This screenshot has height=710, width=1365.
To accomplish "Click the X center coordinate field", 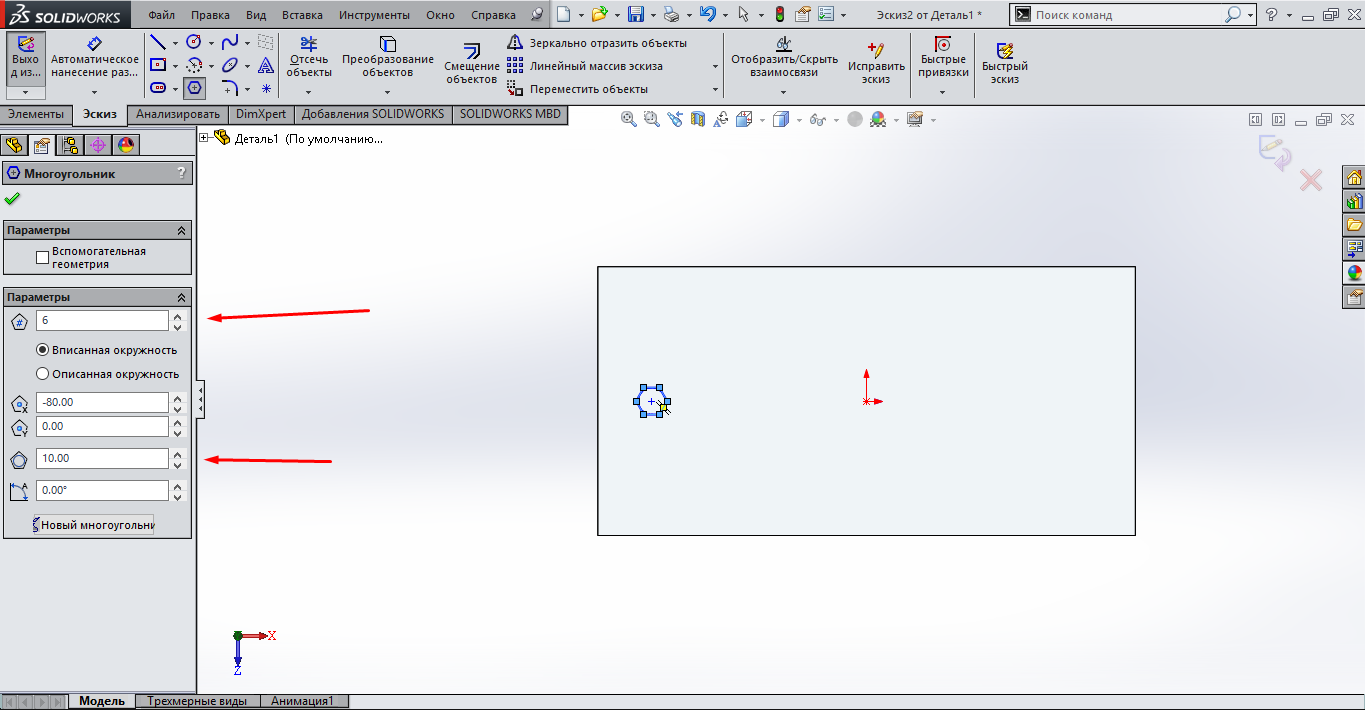I will [102, 402].
